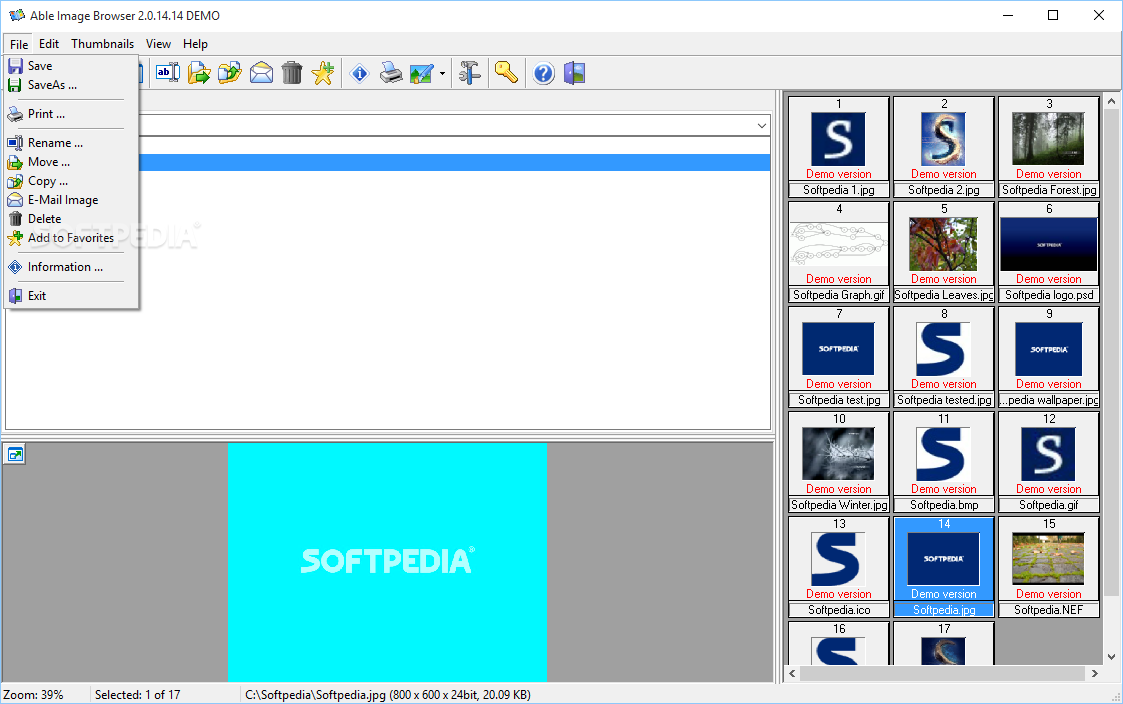This screenshot has height=704, width=1123.
Task: Click the thumbnail panel scroll down arrow
Action: [x=1111, y=656]
